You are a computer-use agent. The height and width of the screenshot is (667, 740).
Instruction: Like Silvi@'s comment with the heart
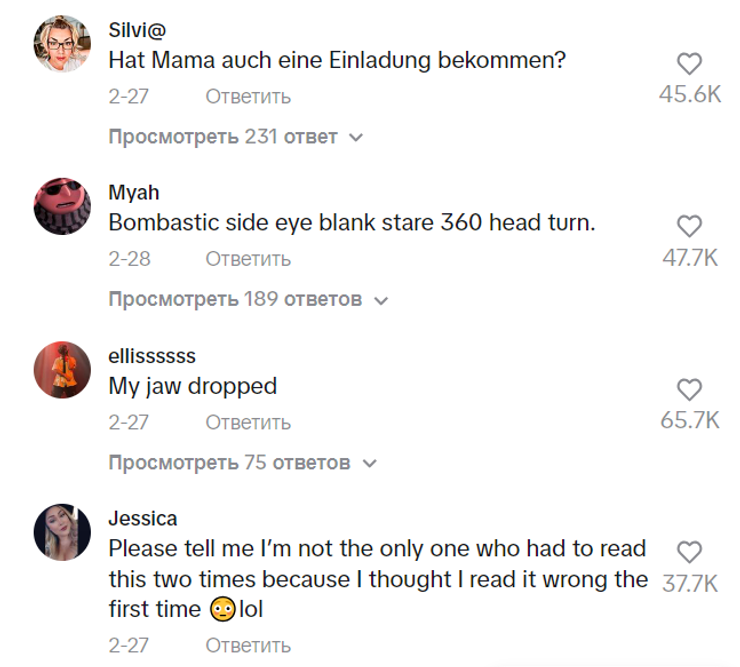tap(689, 64)
